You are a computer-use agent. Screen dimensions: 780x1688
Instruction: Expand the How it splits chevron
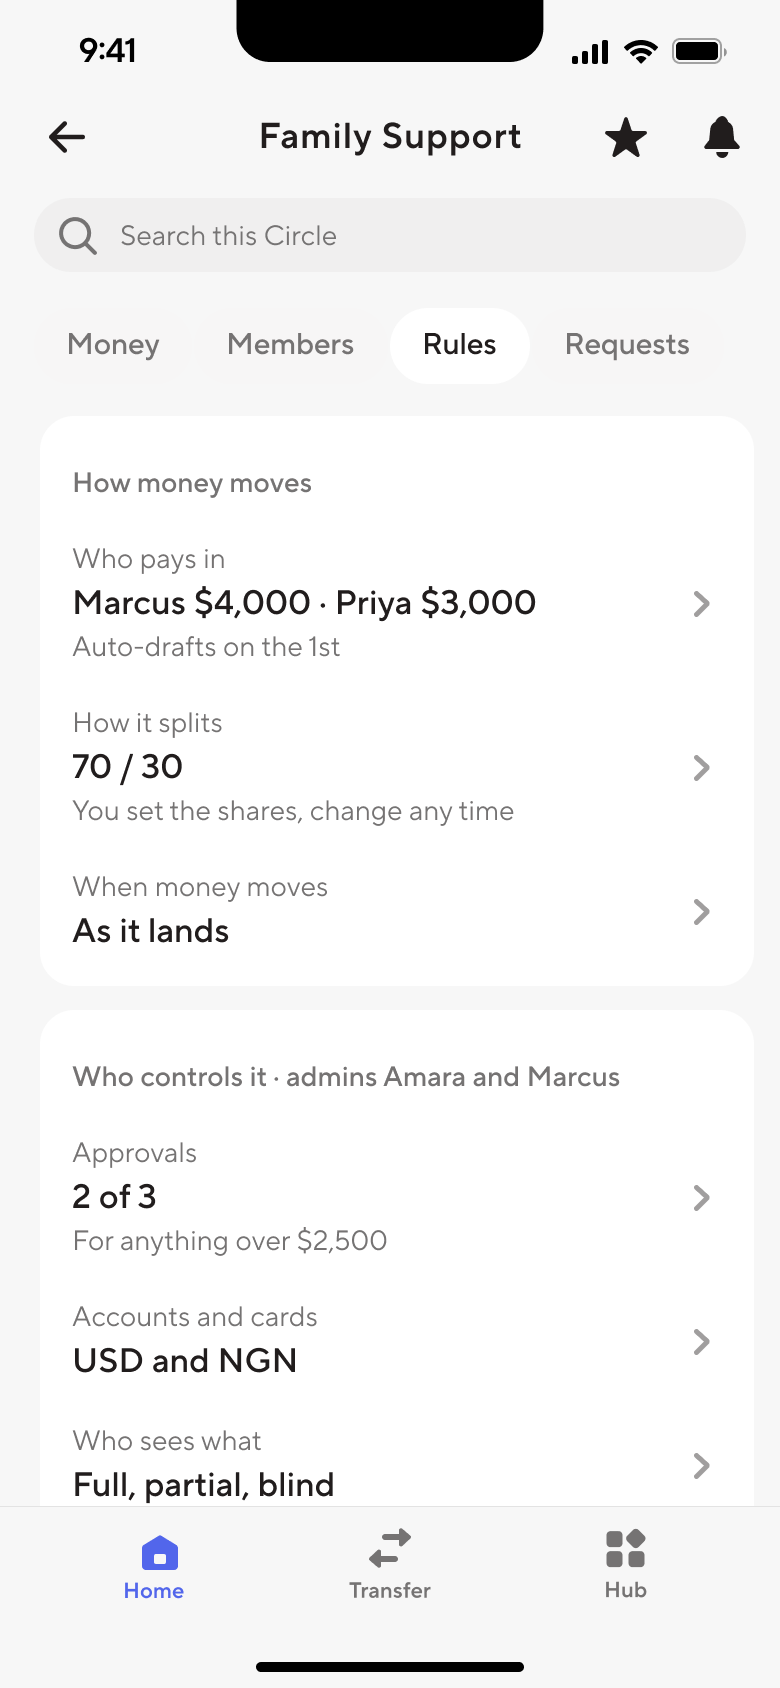click(x=702, y=767)
